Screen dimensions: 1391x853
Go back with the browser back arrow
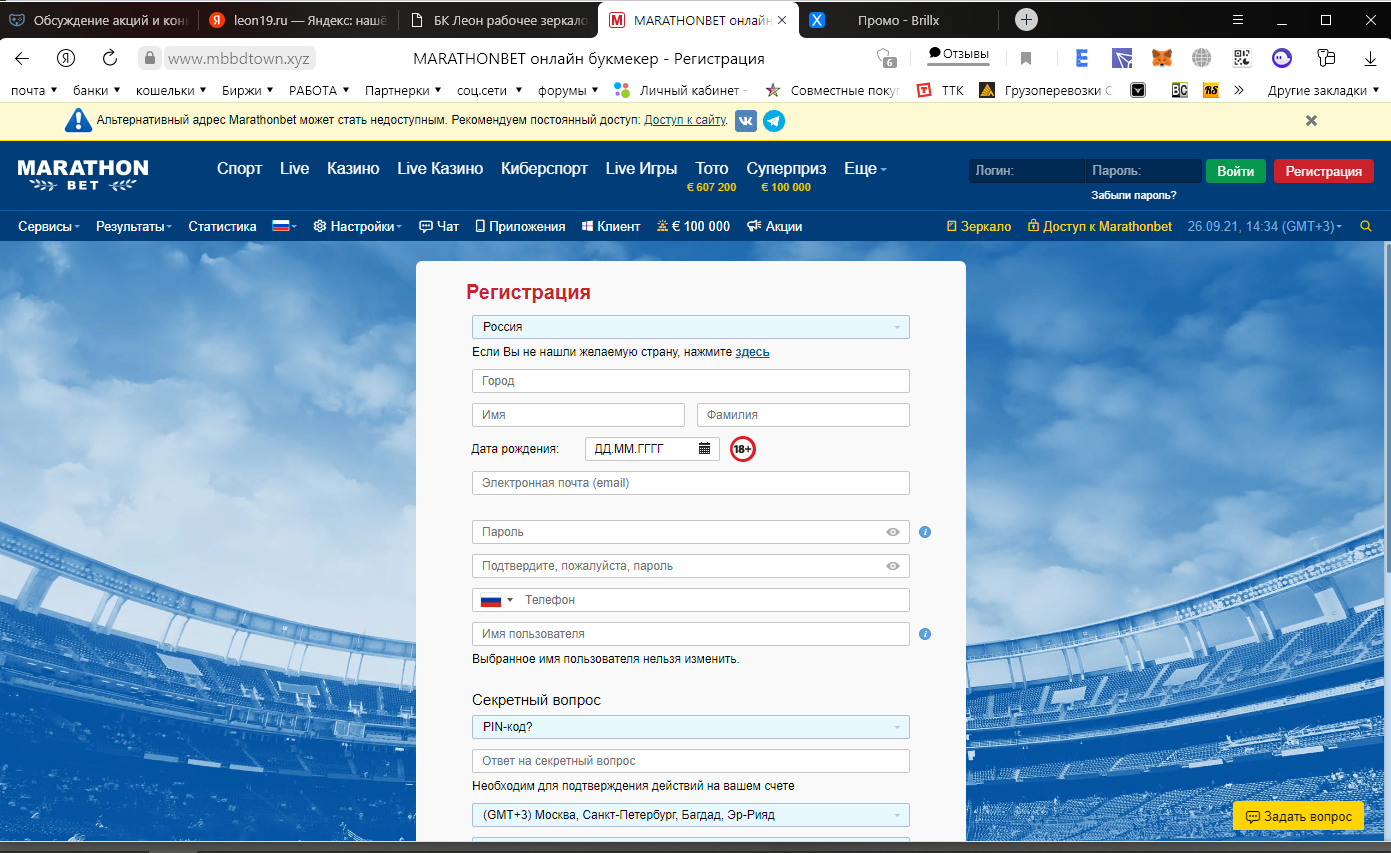tap(21, 58)
